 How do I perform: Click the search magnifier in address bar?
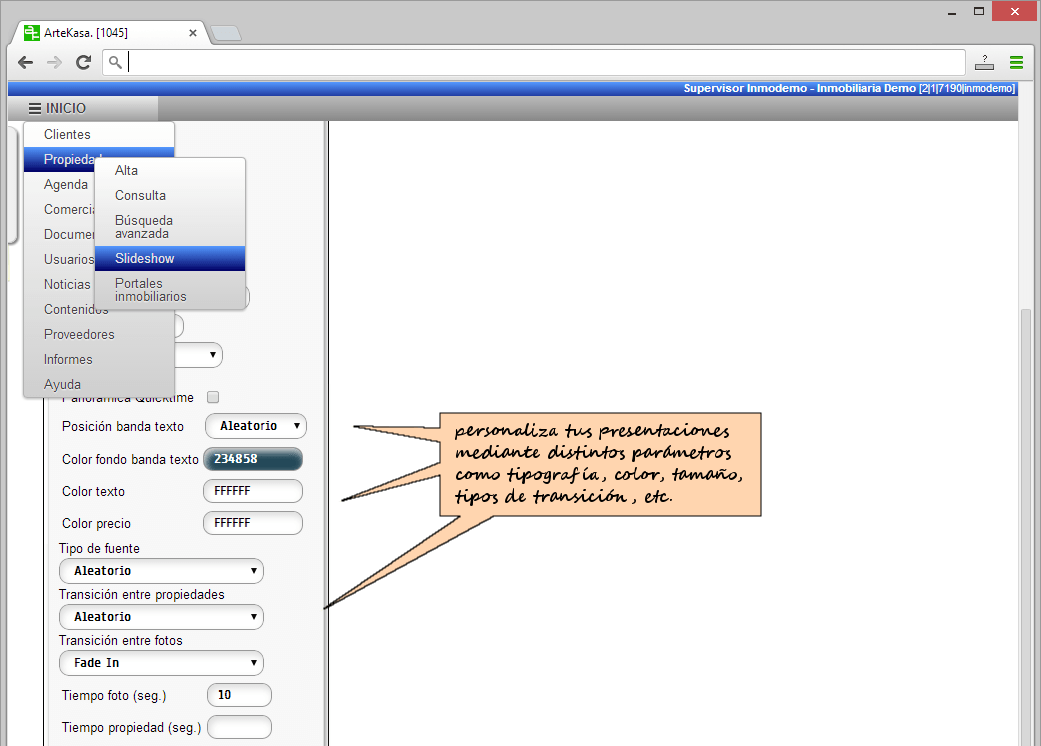pos(116,63)
